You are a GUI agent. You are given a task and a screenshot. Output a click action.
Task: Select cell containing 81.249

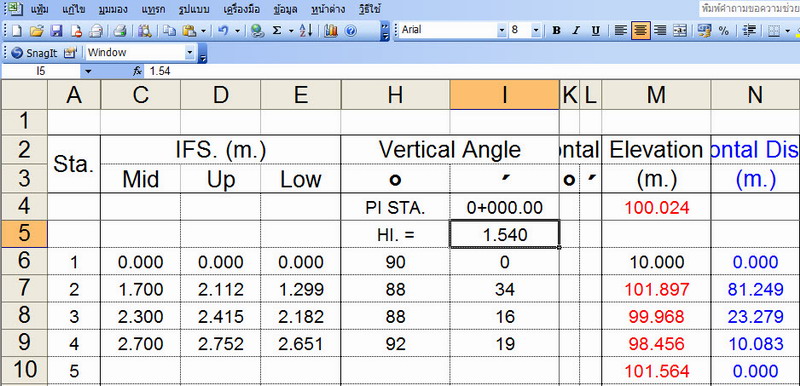pyautogui.click(x=755, y=289)
